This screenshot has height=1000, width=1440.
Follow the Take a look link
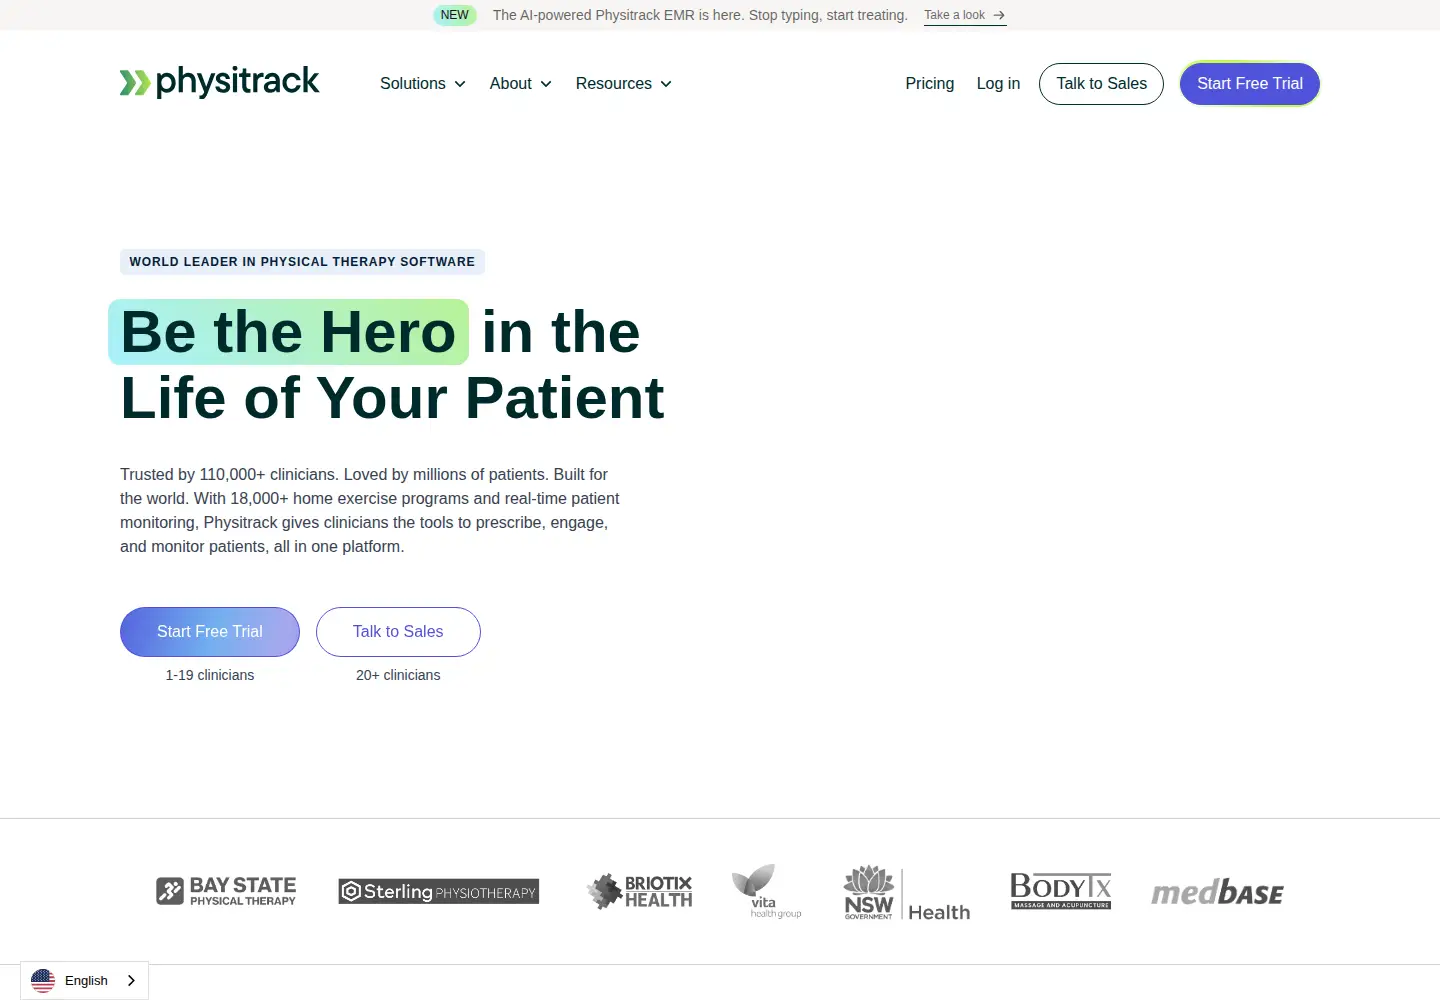(x=965, y=15)
